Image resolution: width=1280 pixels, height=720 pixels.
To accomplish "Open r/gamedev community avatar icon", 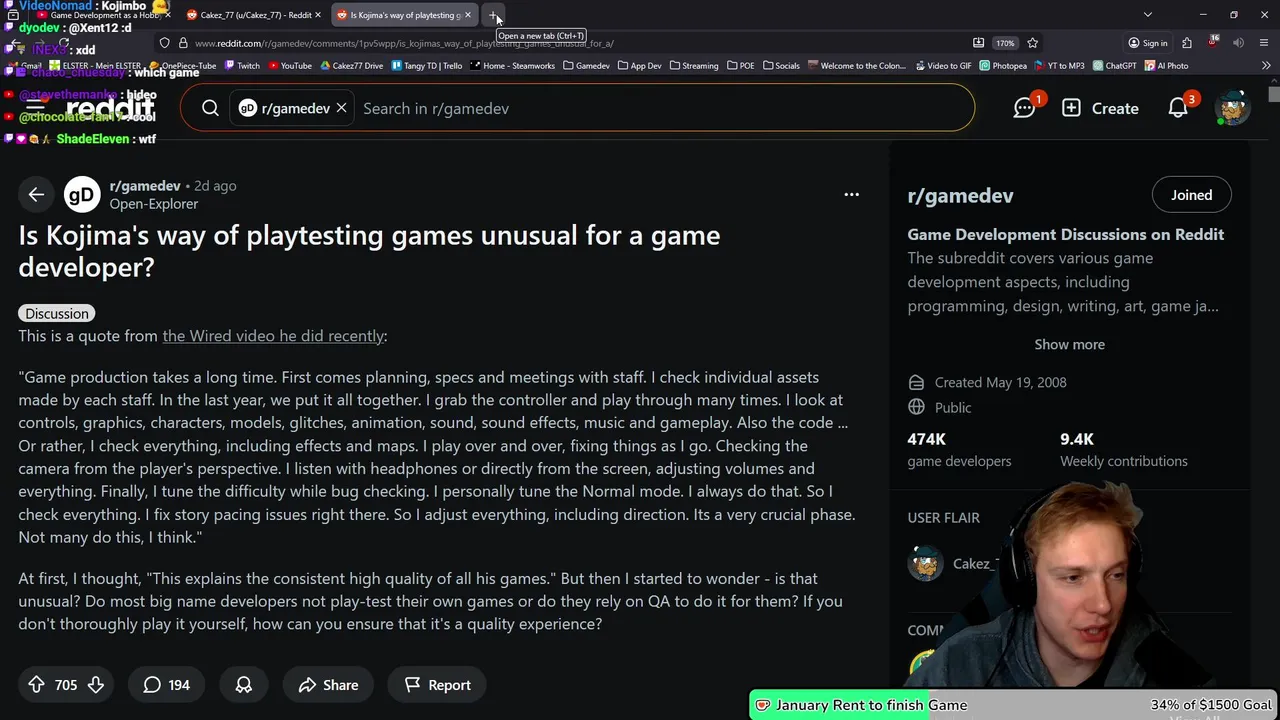I will [82, 195].
